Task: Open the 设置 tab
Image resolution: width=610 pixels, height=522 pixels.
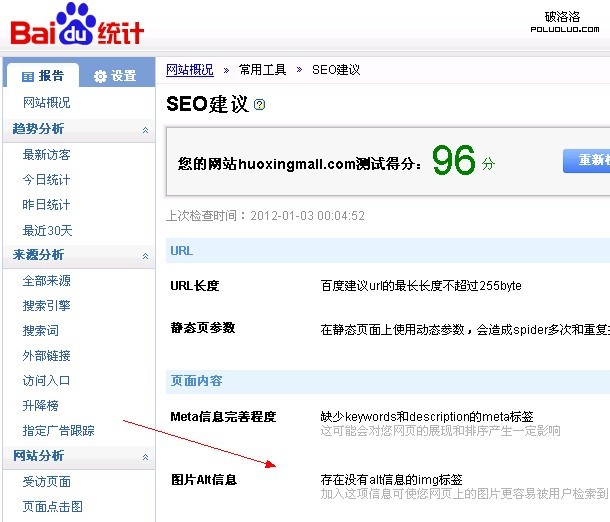Action: point(115,76)
